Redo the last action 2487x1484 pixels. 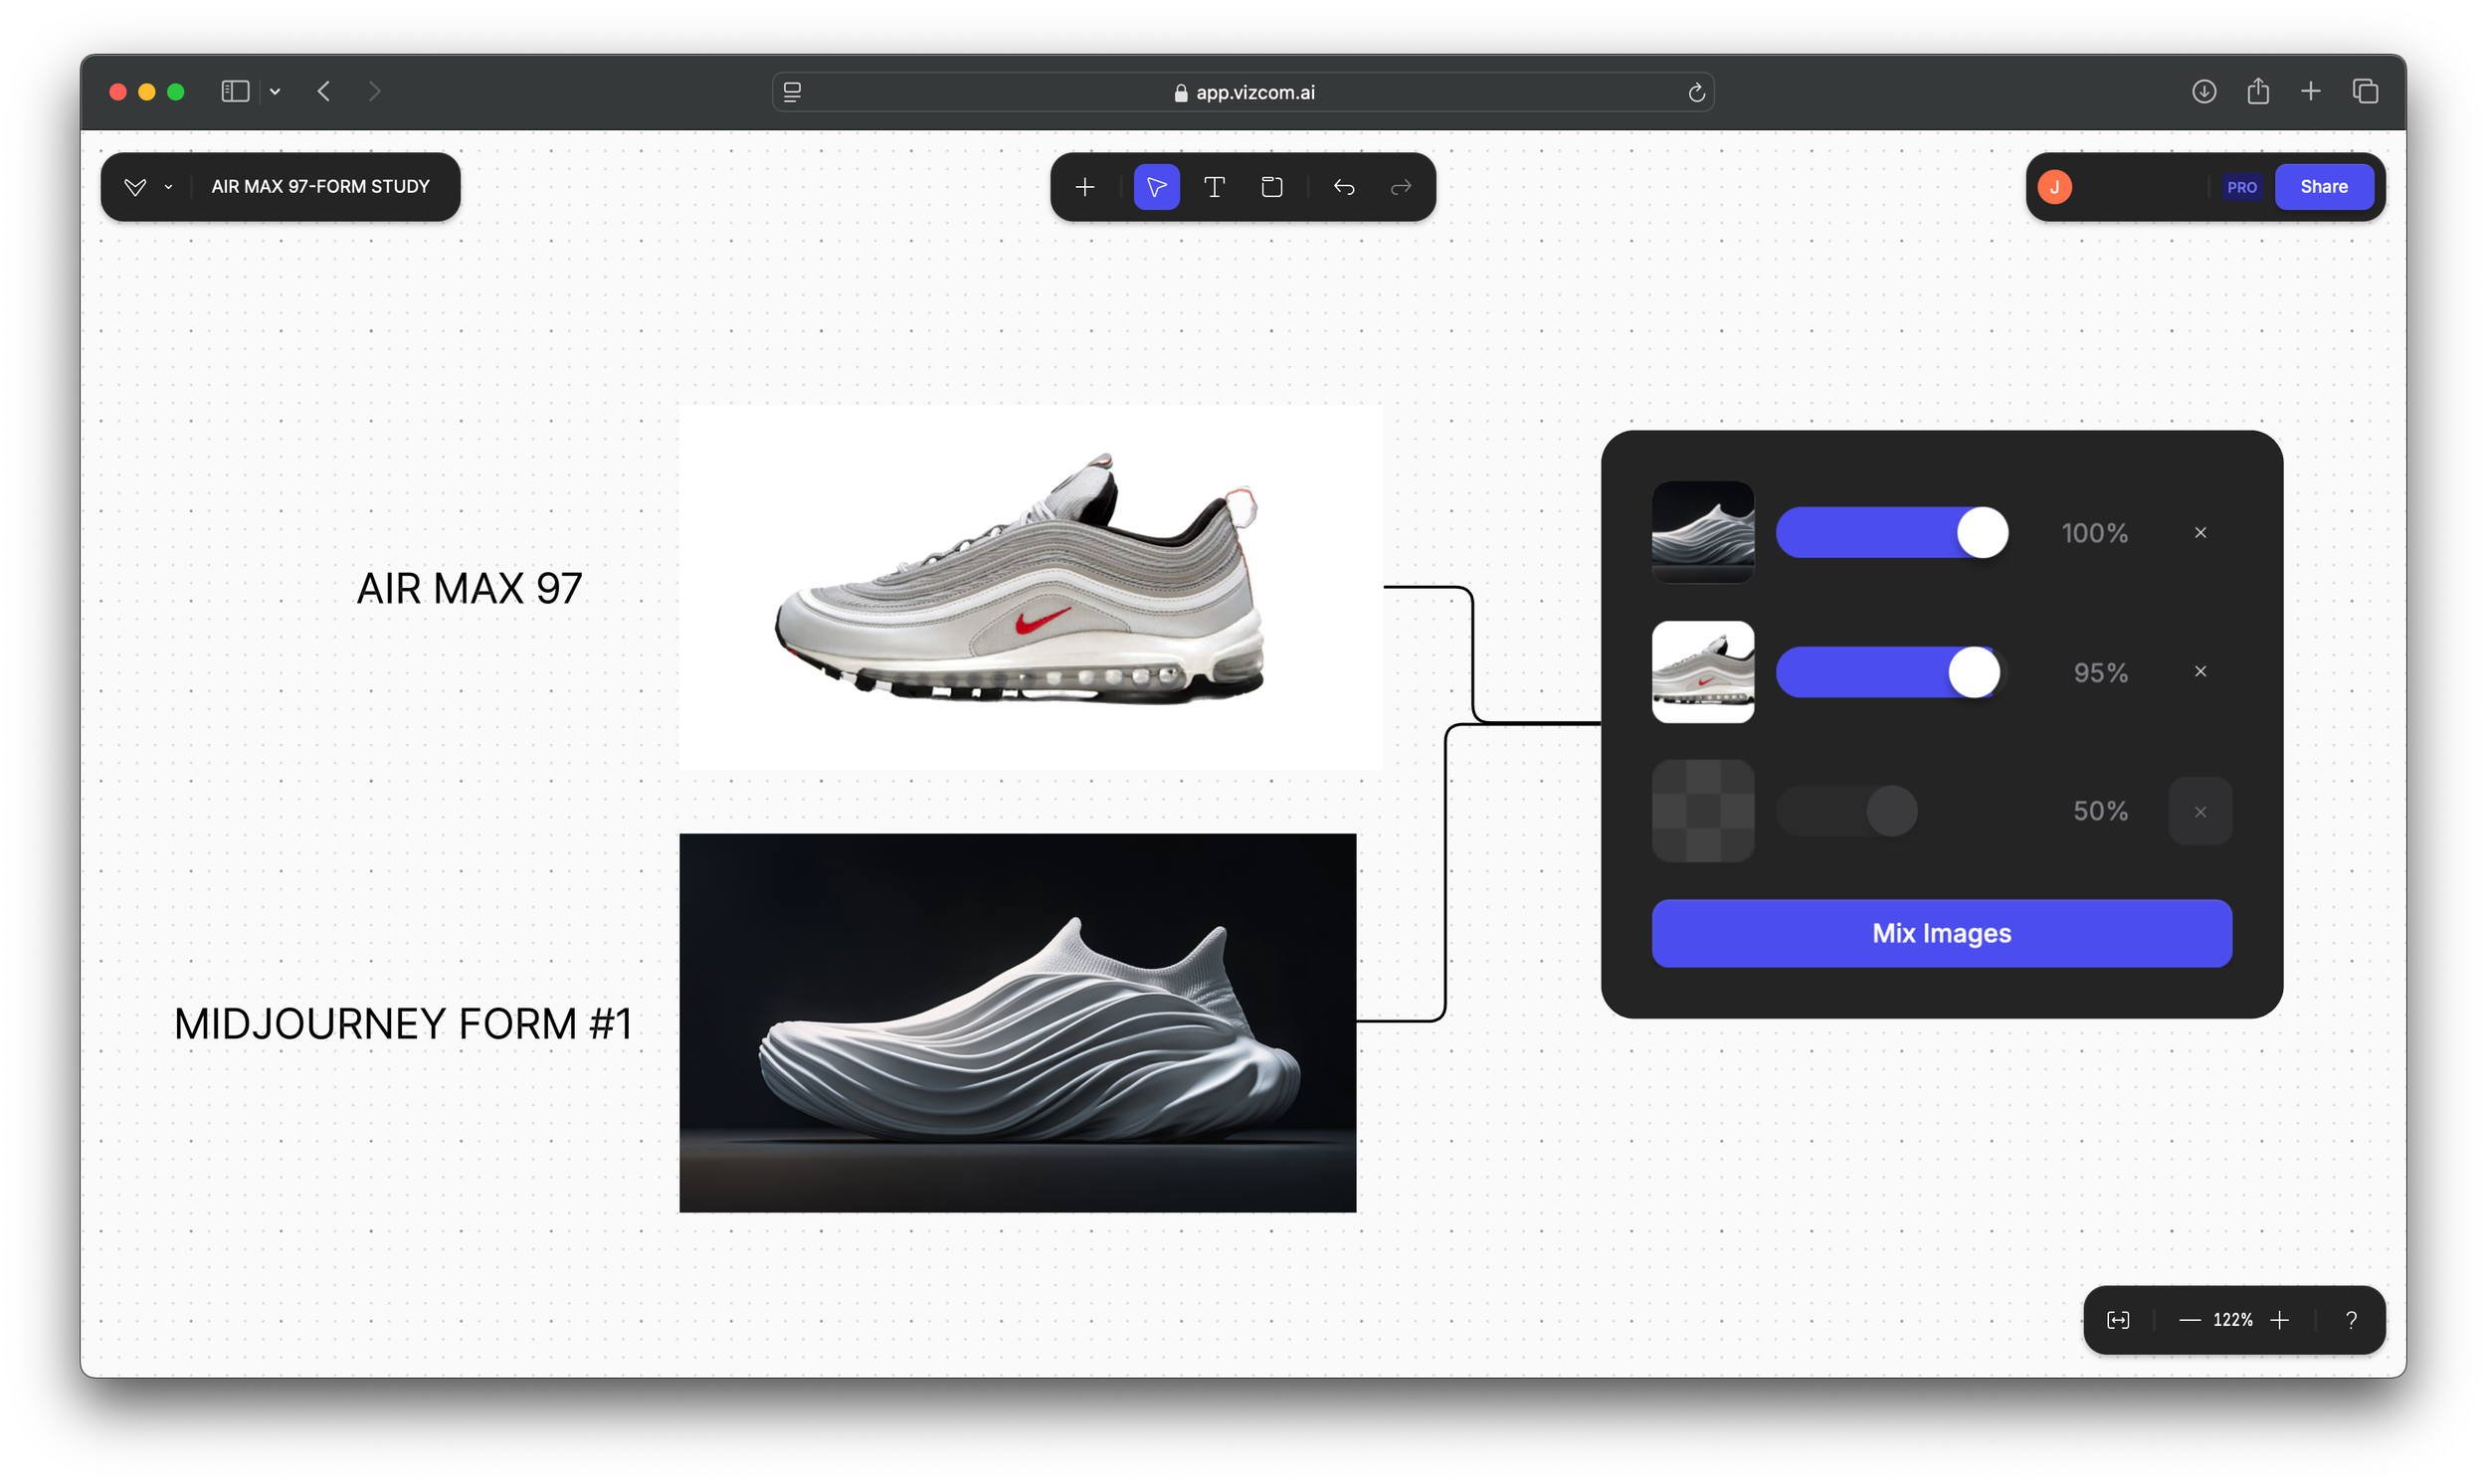coord(1401,187)
